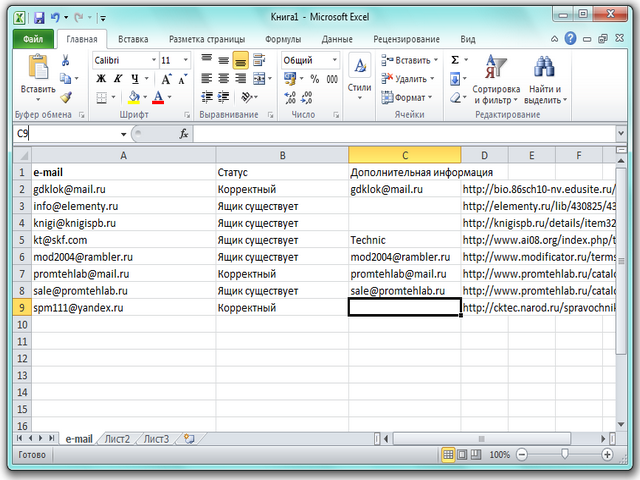Switch to the Рецензирование tab

[x=407, y=40]
